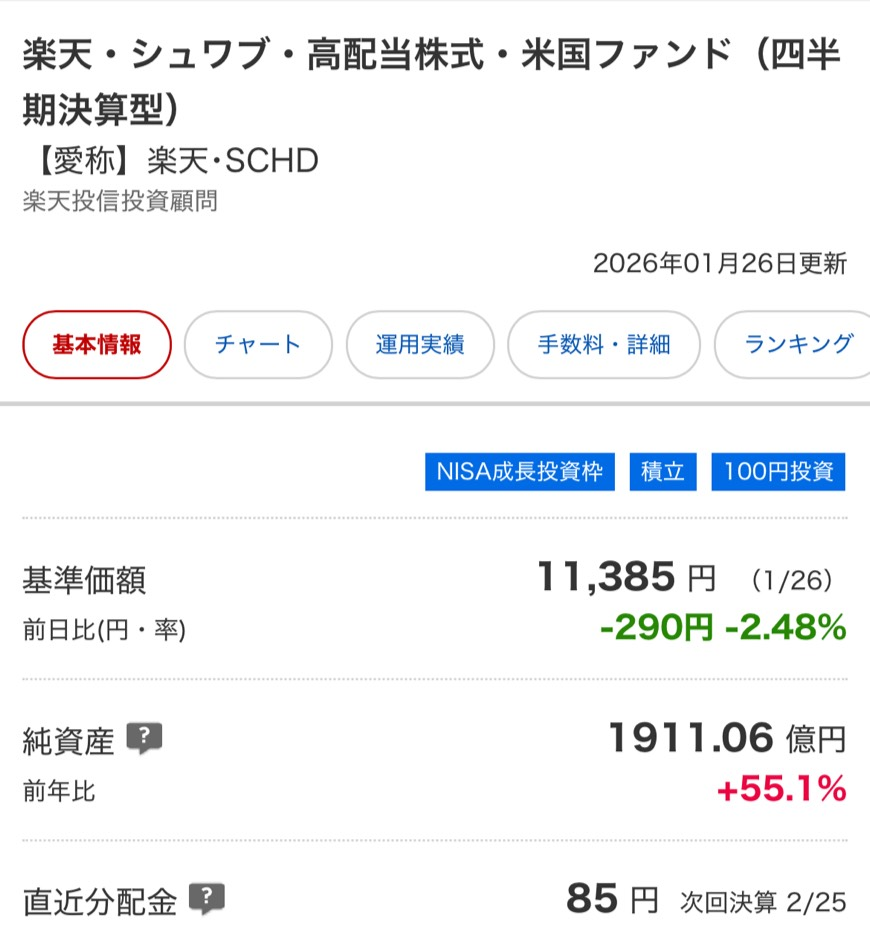Tap the 1911.06 億円 net assets value
The width and height of the screenshot is (870, 945).
[x=726, y=739]
